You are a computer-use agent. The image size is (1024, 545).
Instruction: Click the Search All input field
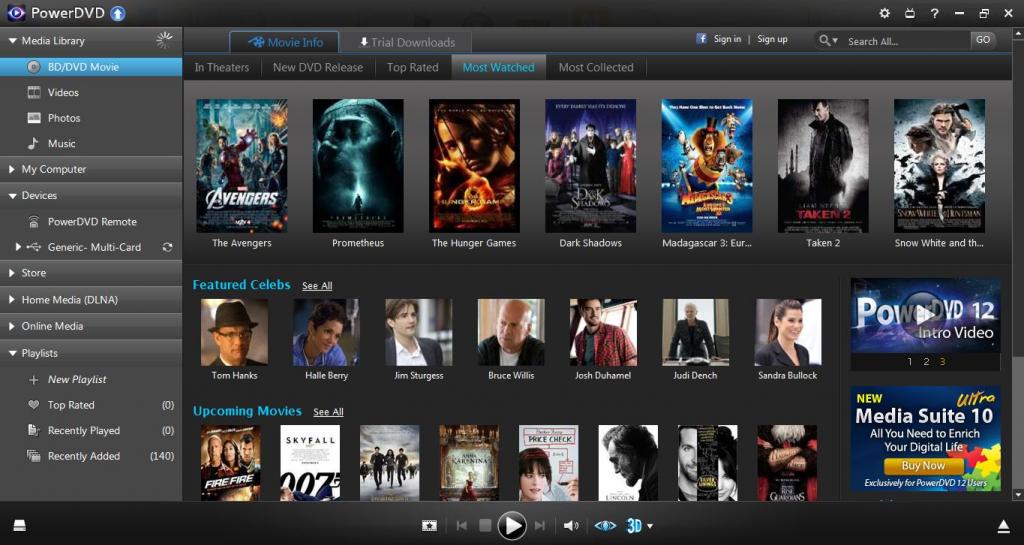point(906,41)
